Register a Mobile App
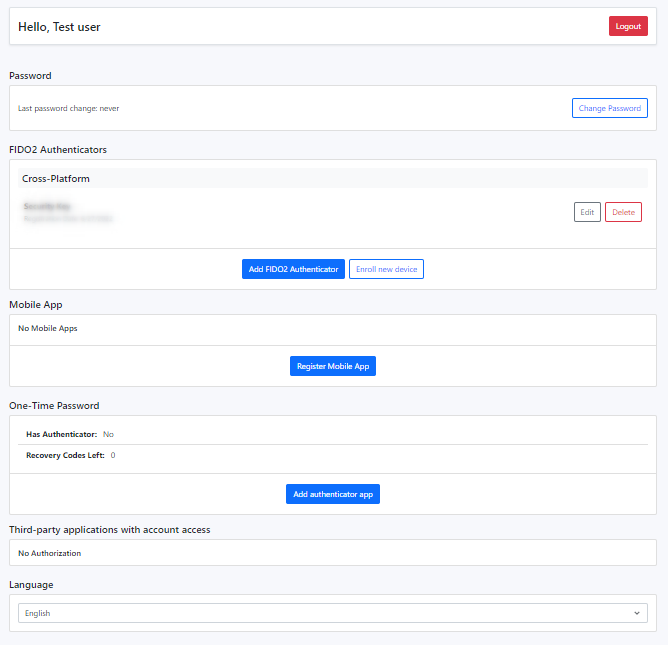The width and height of the screenshot is (668, 645). click(333, 366)
